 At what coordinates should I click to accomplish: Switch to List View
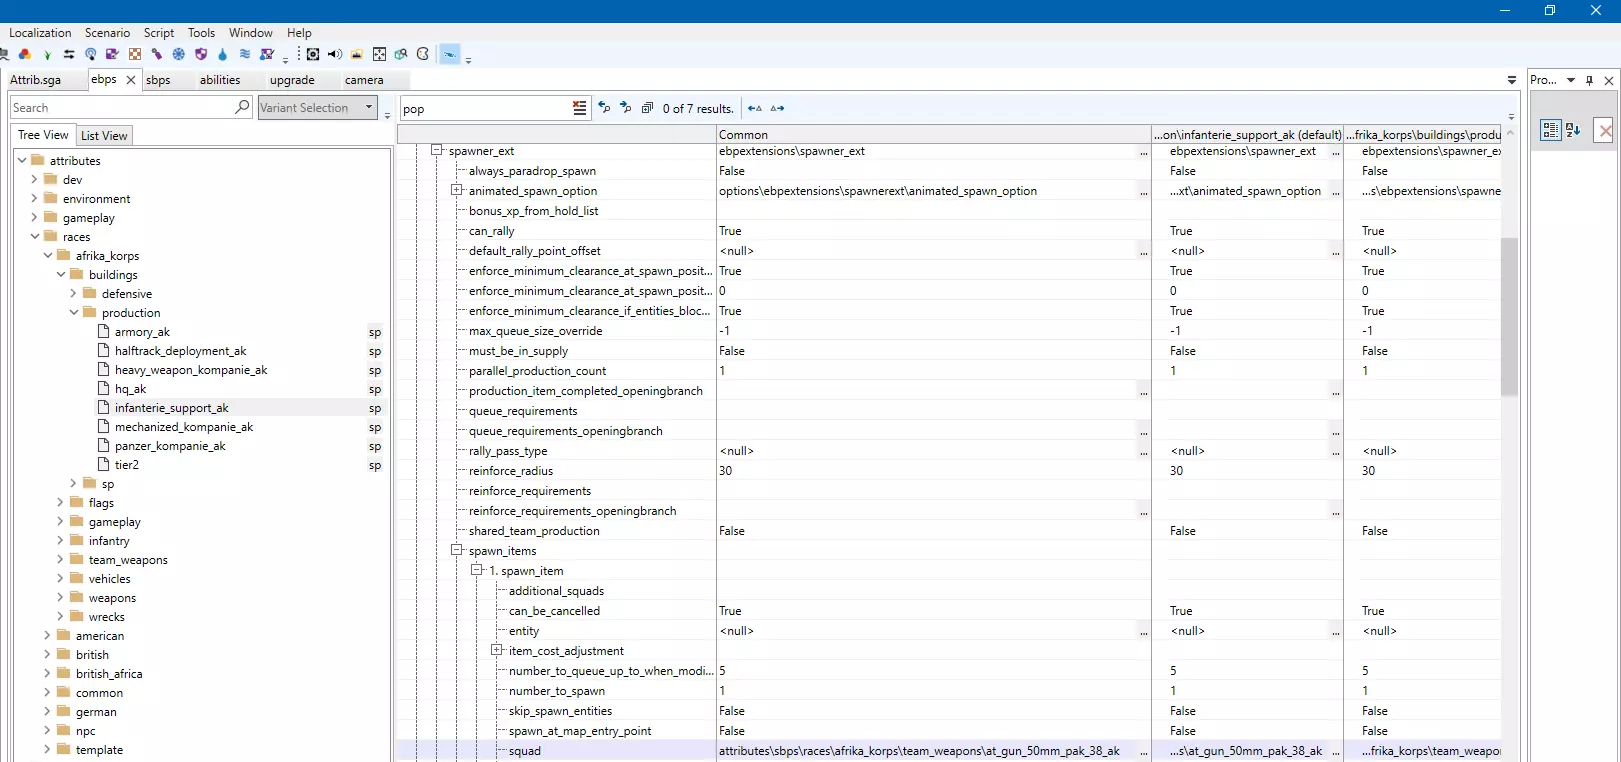[x=104, y=136]
